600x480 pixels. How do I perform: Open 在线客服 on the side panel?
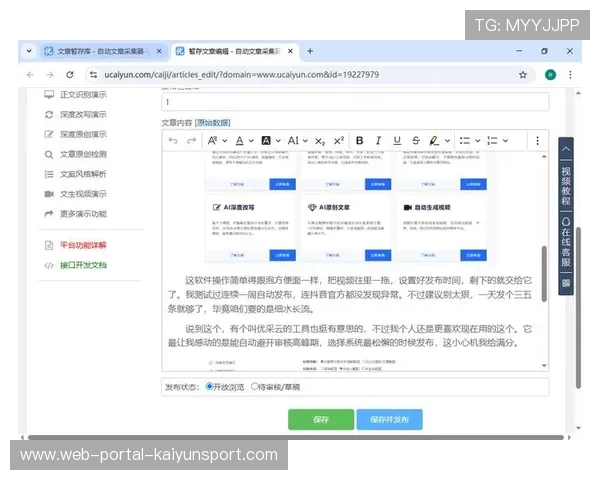click(566, 242)
